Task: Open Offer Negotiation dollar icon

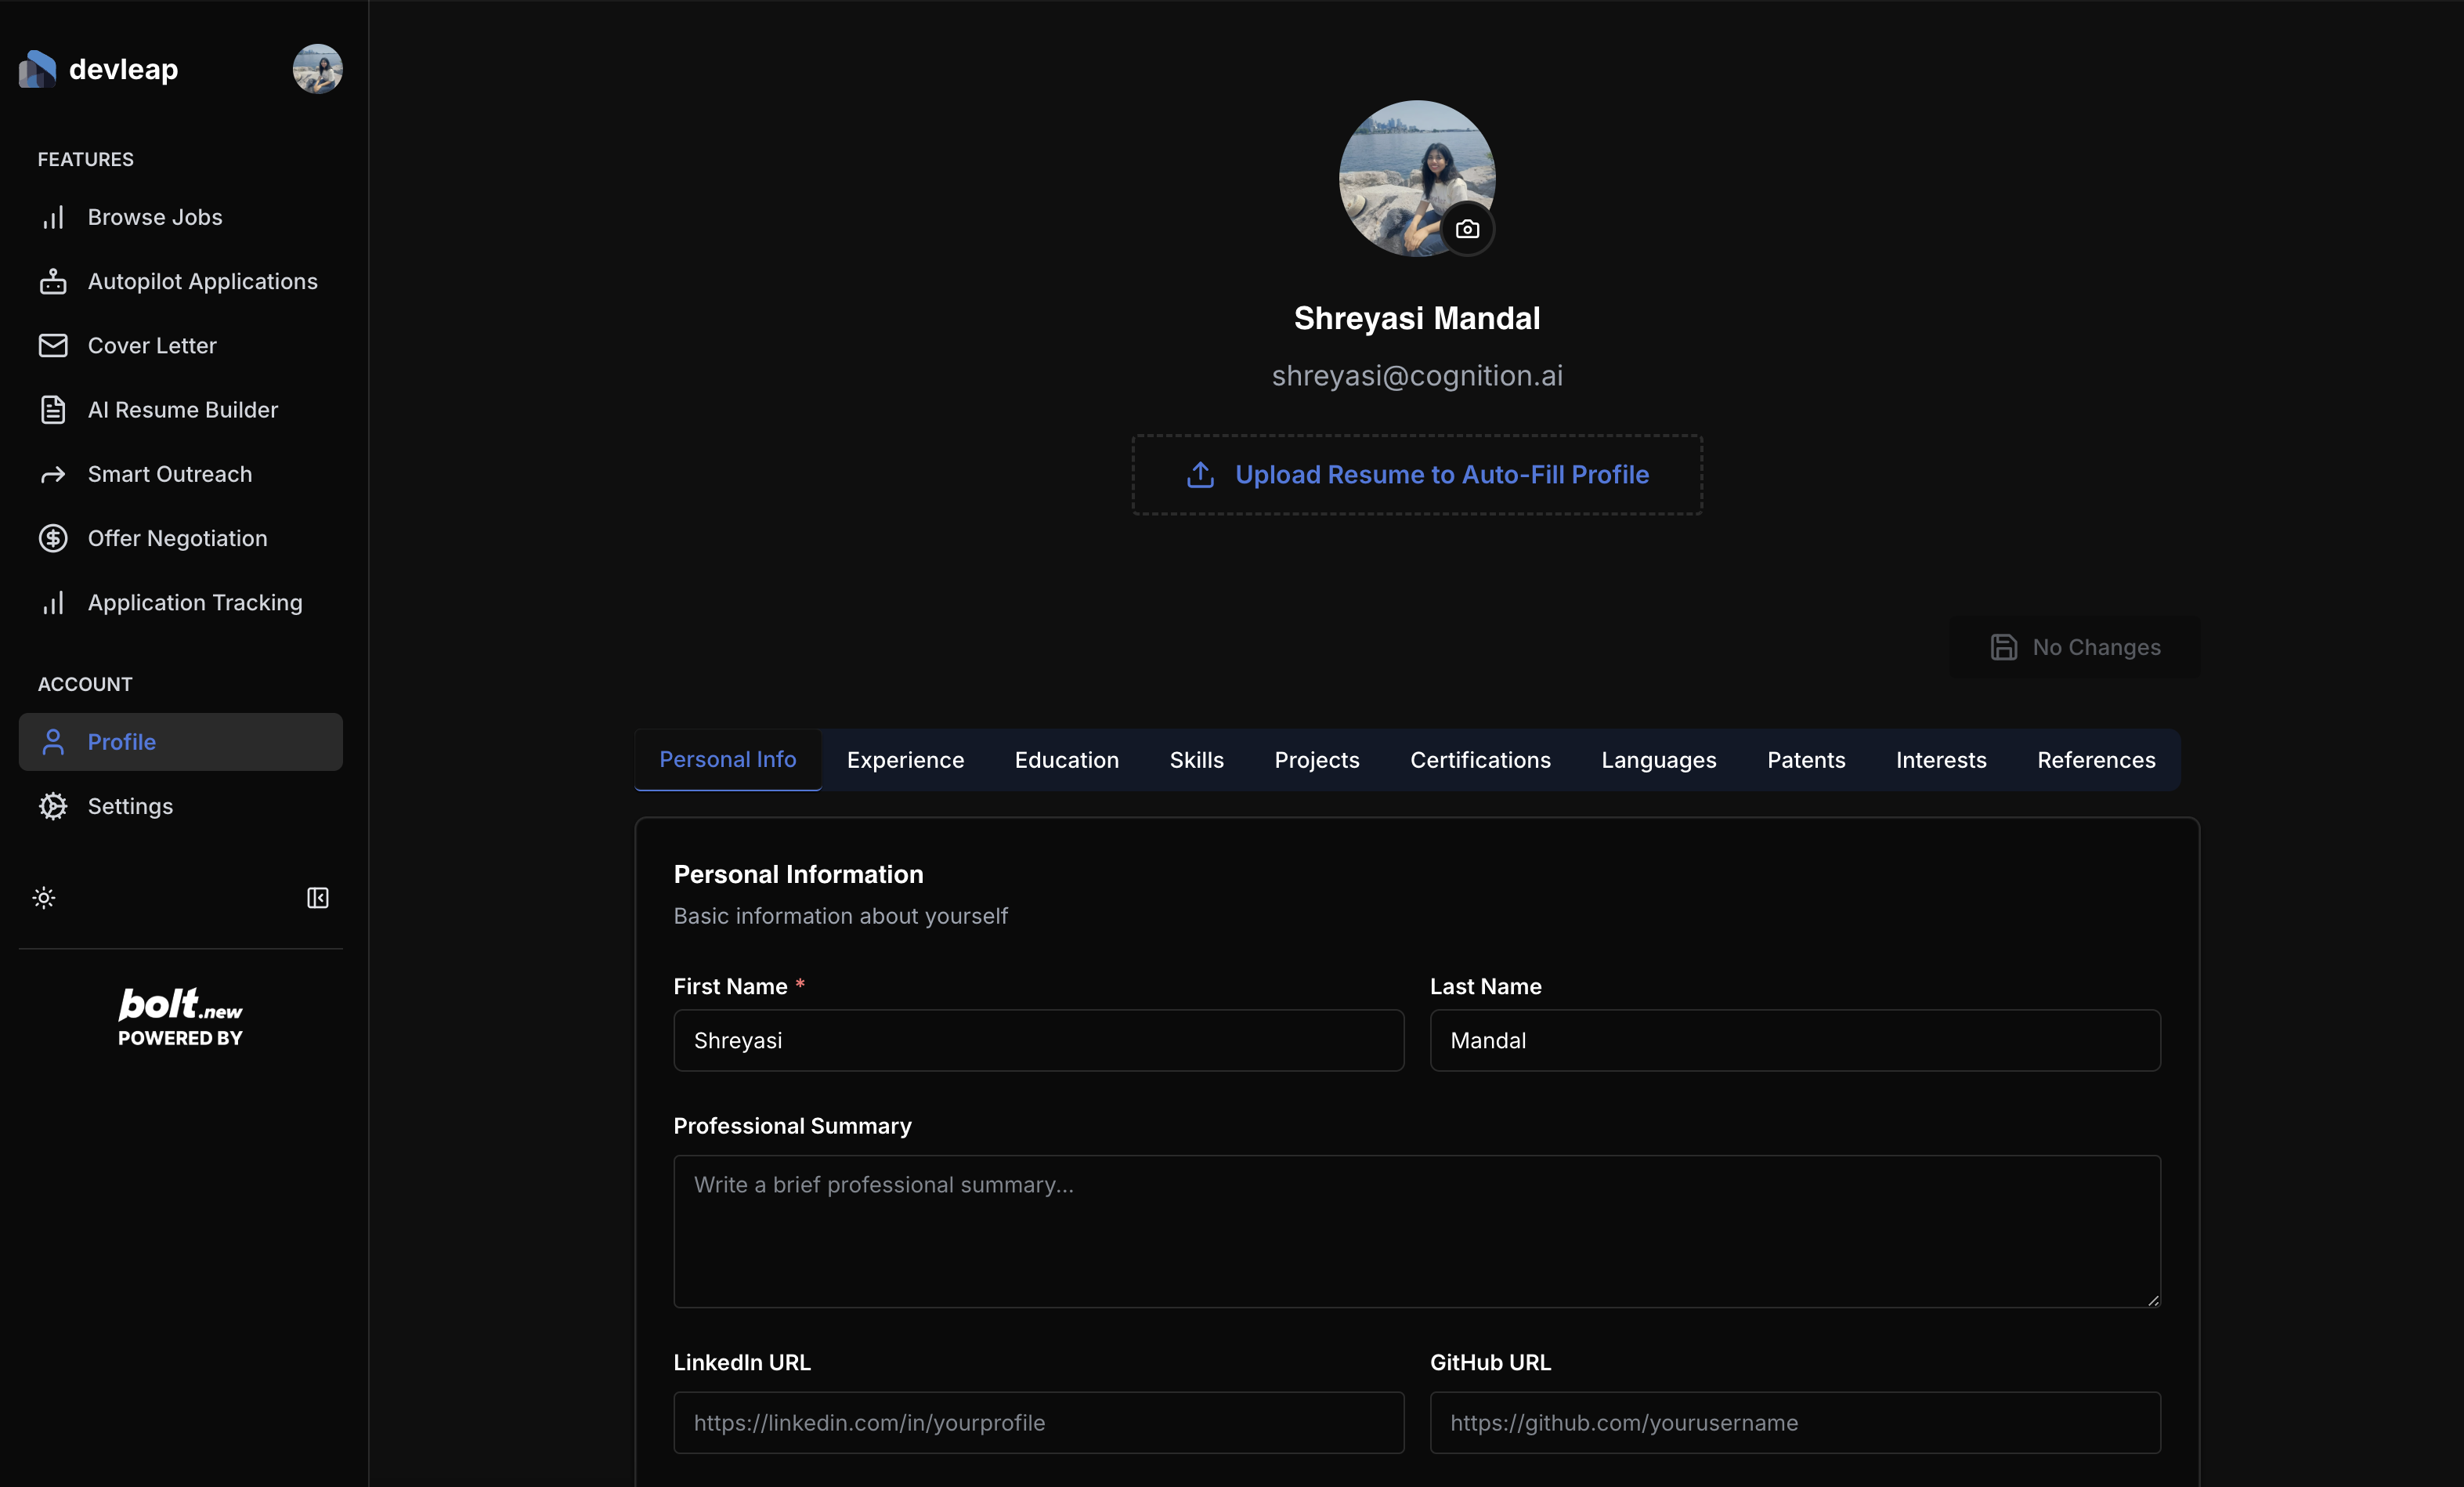Action: (x=53, y=539)
